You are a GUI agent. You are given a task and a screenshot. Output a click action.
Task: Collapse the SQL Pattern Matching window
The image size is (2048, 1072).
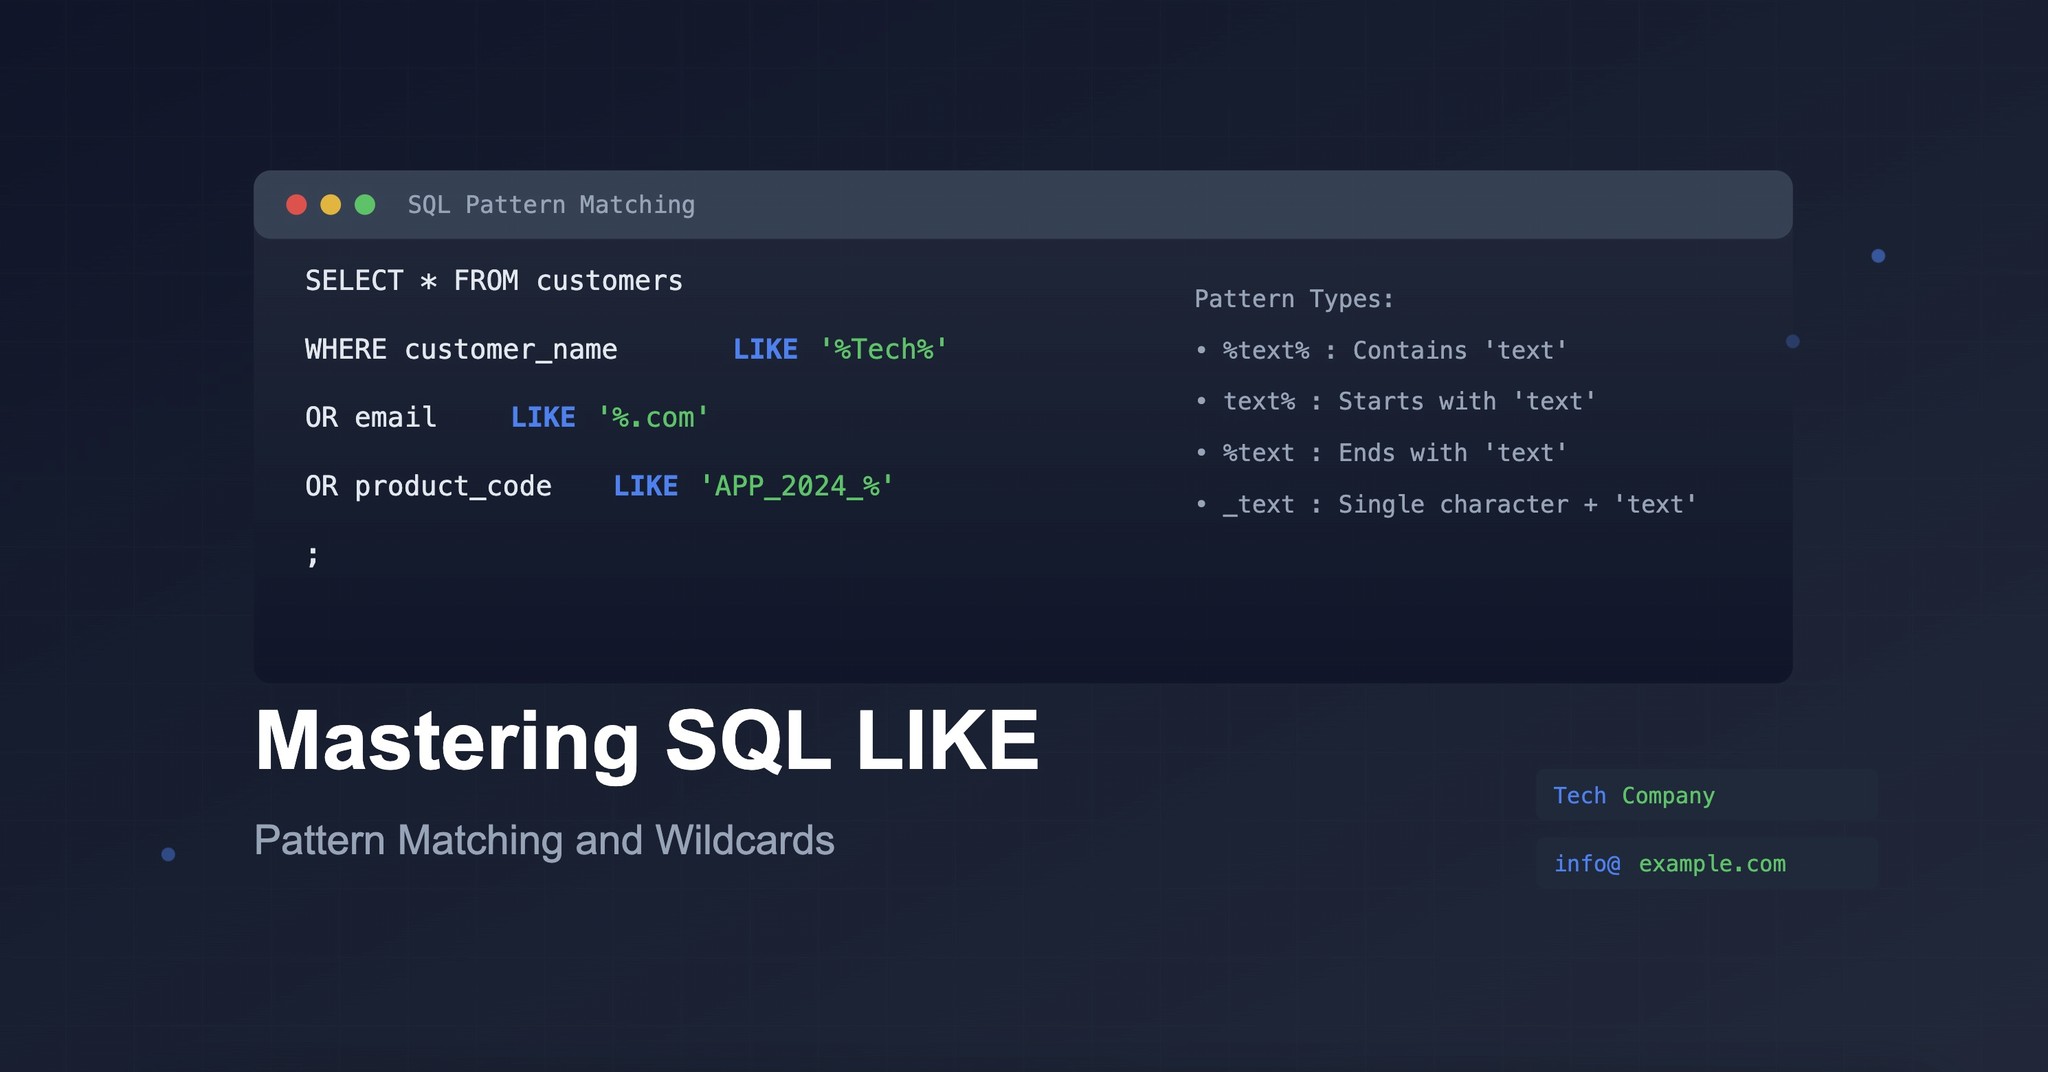click(x=331, y=204)
